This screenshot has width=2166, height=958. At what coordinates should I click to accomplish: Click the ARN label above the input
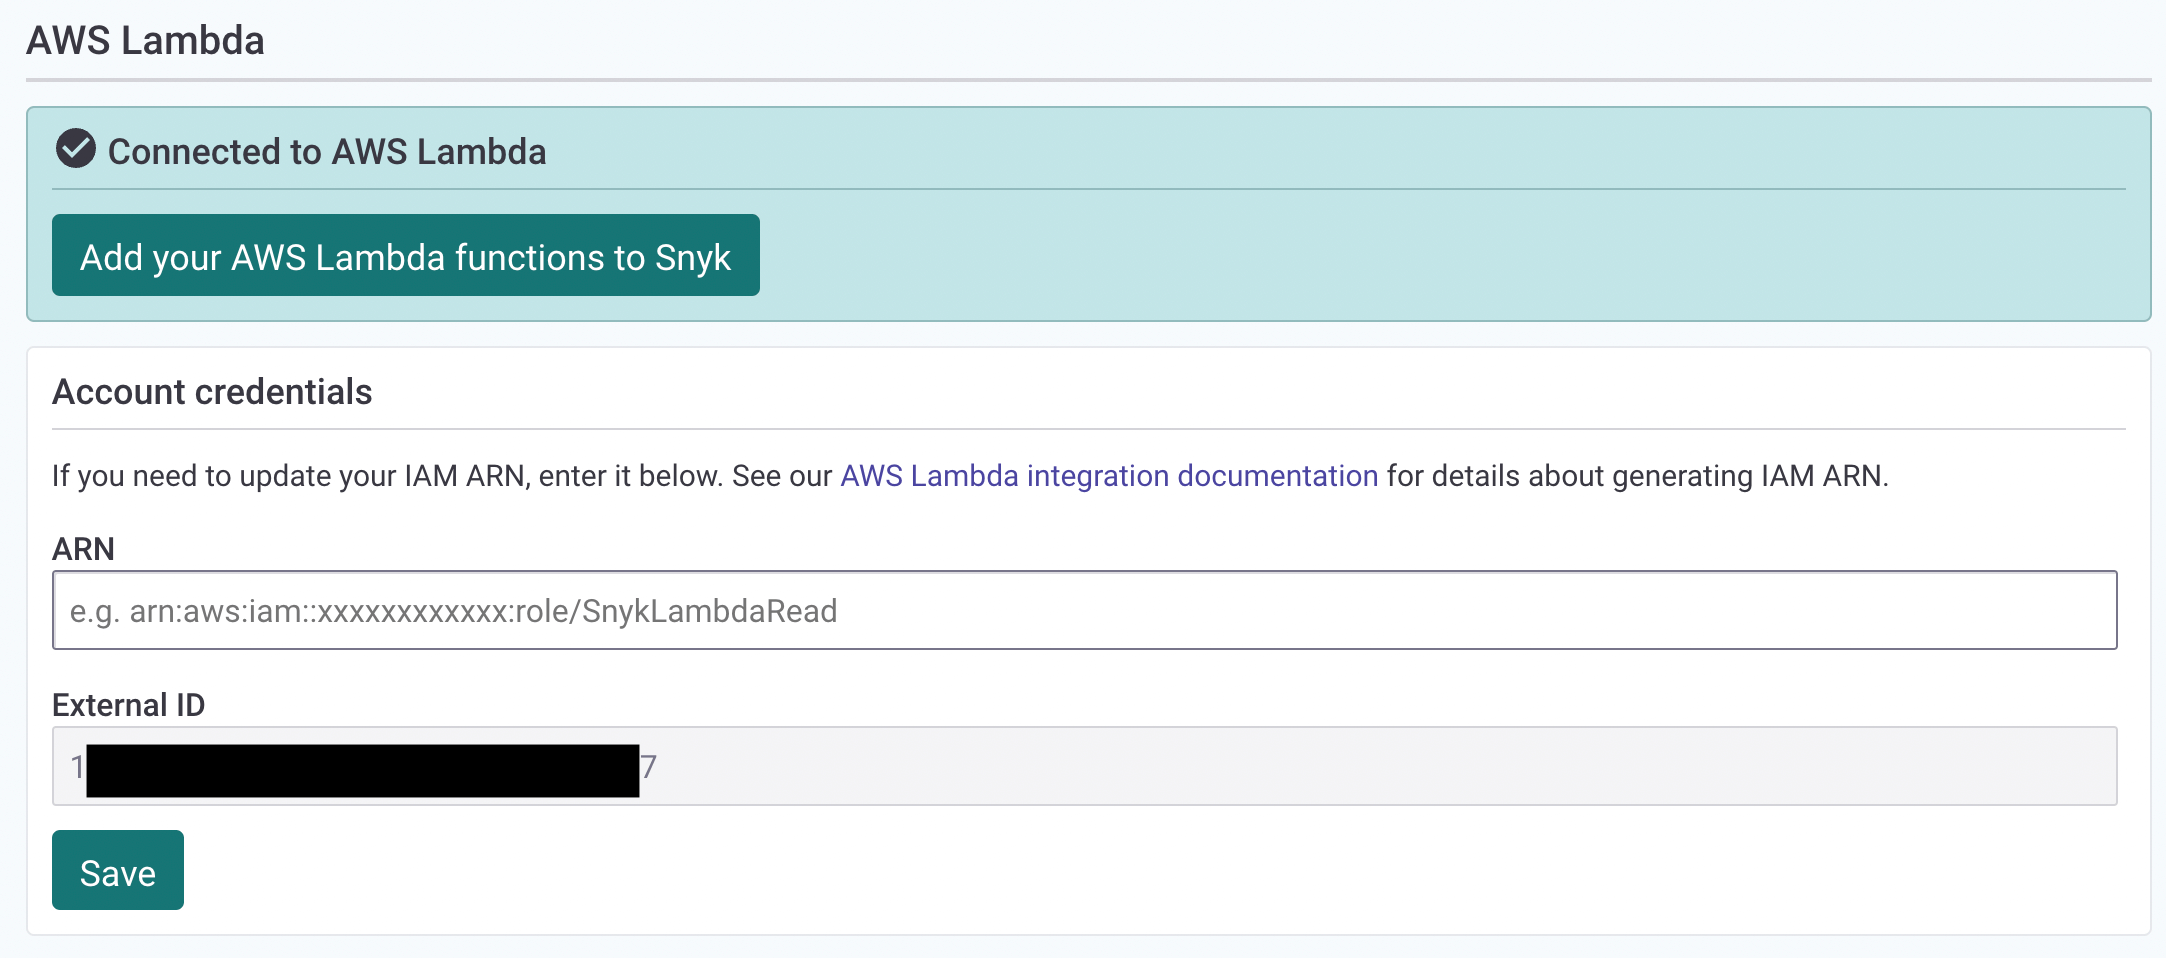[84, 548]
